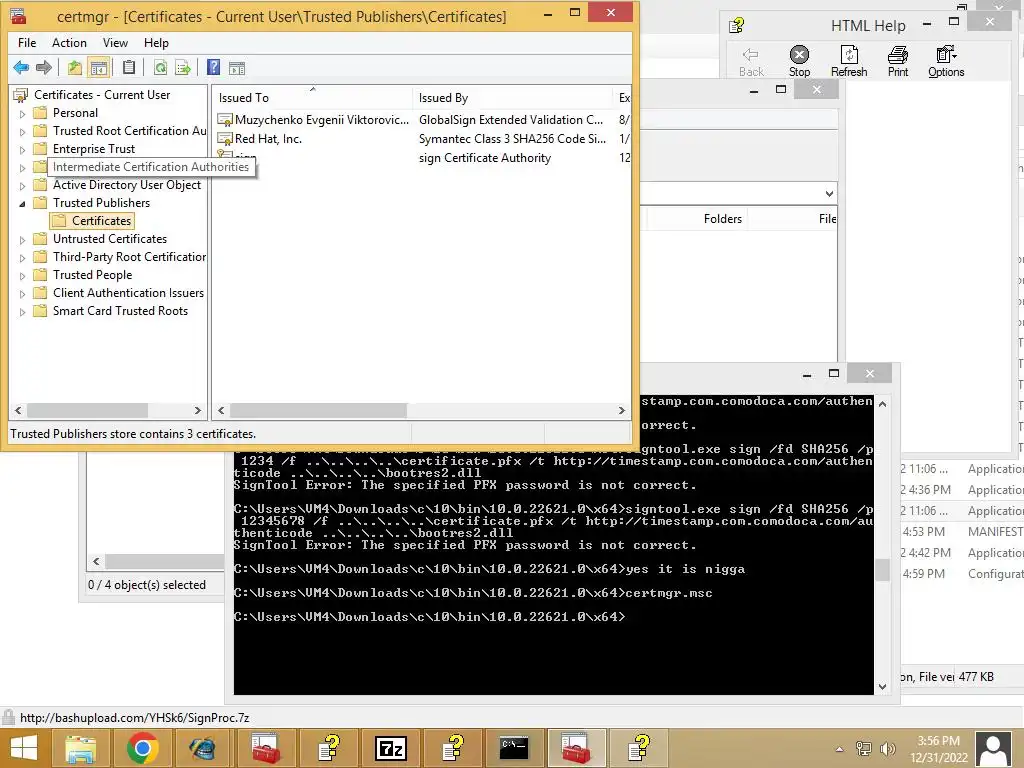Click the Up One Level folder icon
This screenshot has width=1024, height=768.
coord(74,67)
